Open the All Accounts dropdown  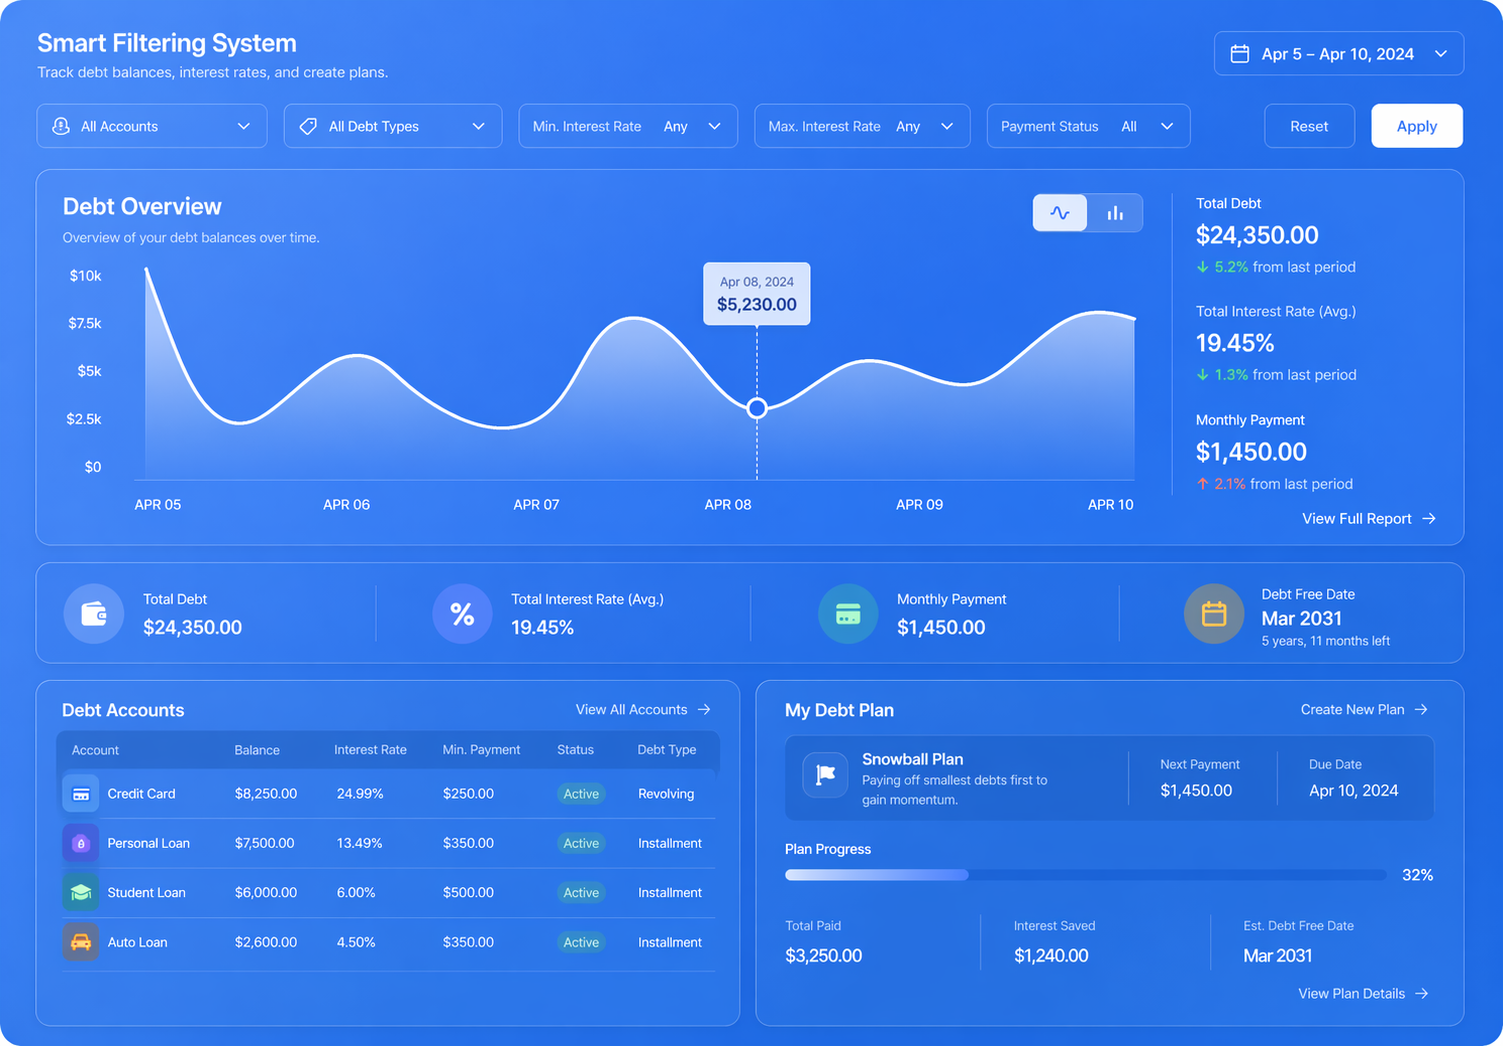click(152, 126)
